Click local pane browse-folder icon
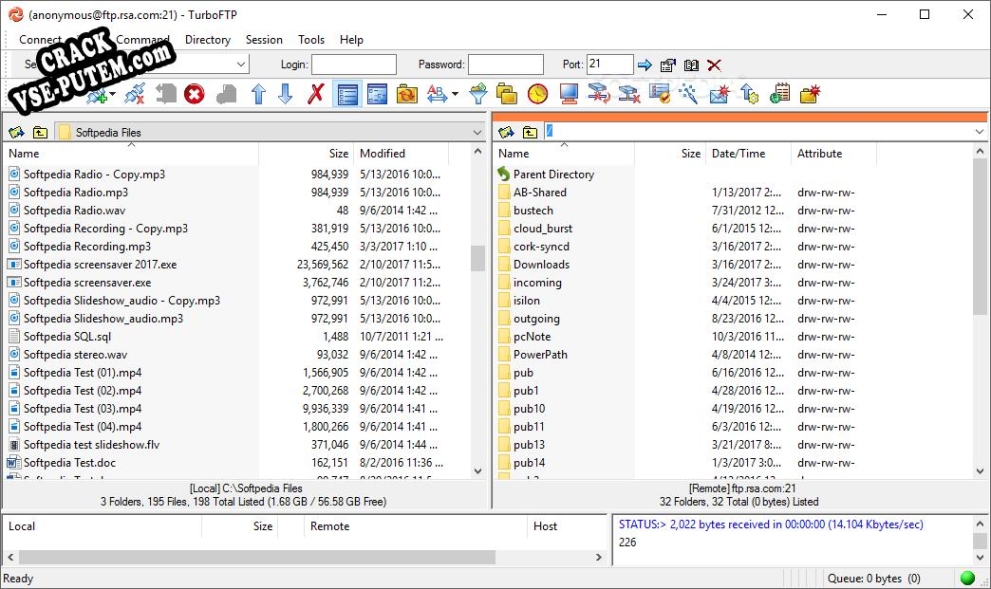Screen dimensions: 991x589 [16, 132]
